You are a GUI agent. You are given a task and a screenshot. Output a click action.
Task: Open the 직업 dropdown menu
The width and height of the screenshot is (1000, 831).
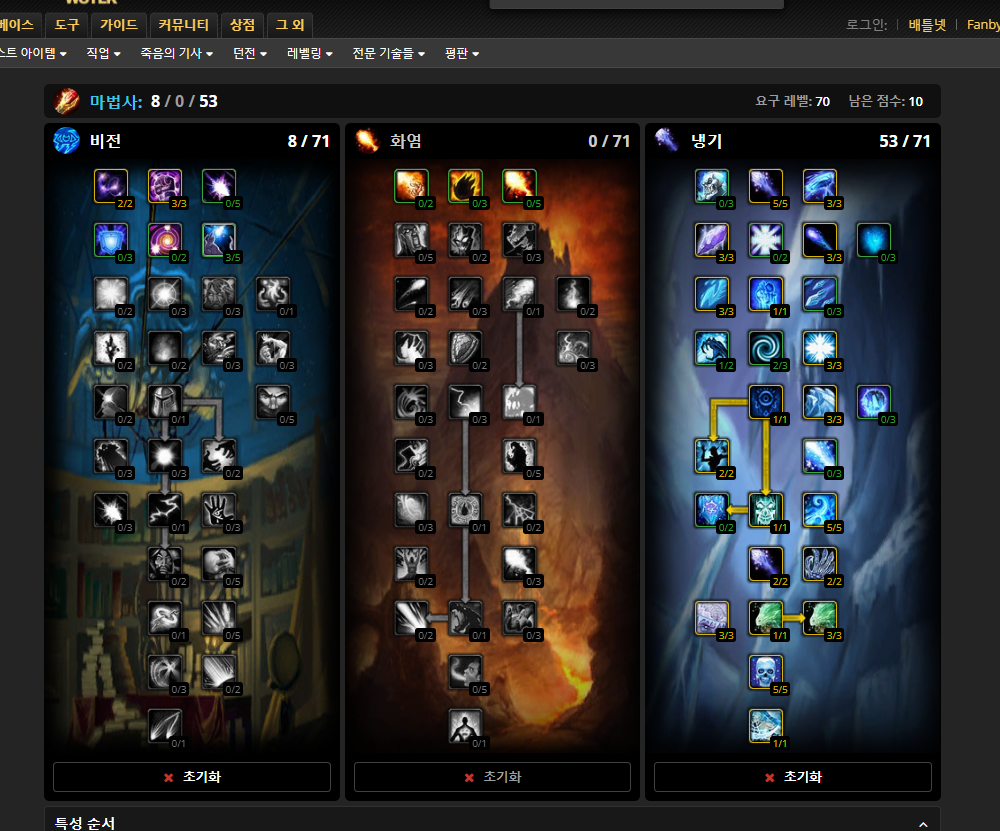coord(103,53)
